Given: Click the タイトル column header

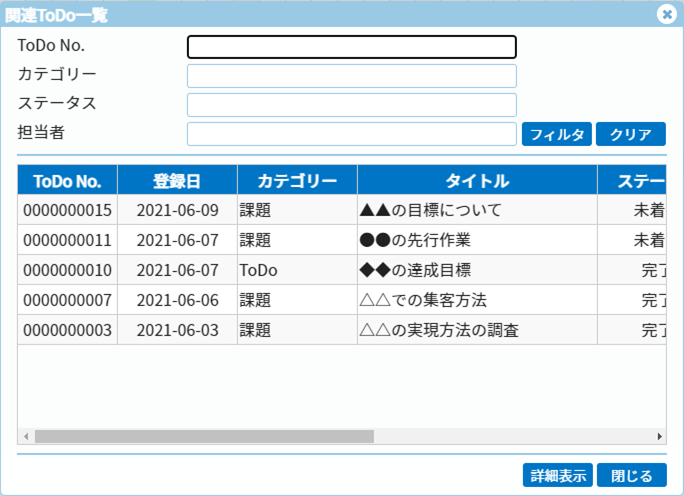Looking at the screenshot, I should (477, 181).
